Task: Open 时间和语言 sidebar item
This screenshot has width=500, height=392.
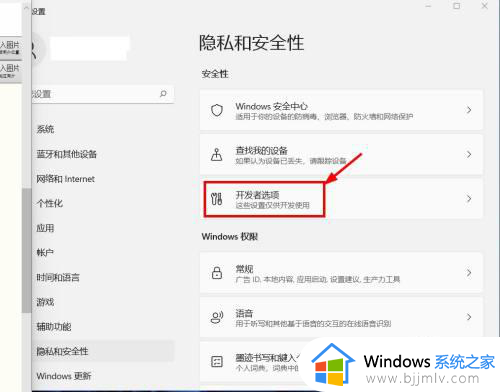Action: [58, 277]
